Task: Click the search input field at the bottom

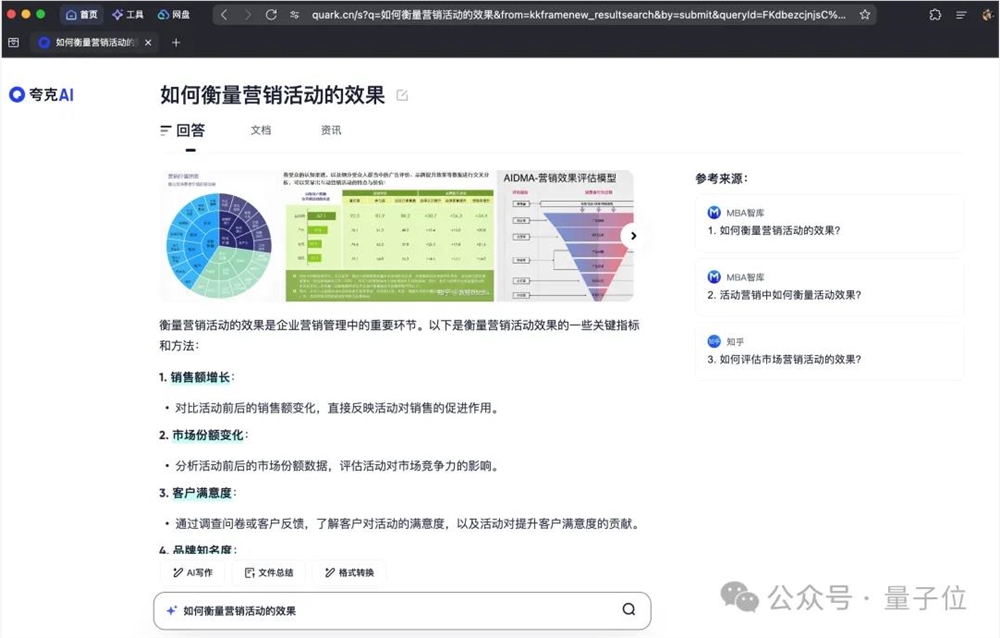Action: 400,609
